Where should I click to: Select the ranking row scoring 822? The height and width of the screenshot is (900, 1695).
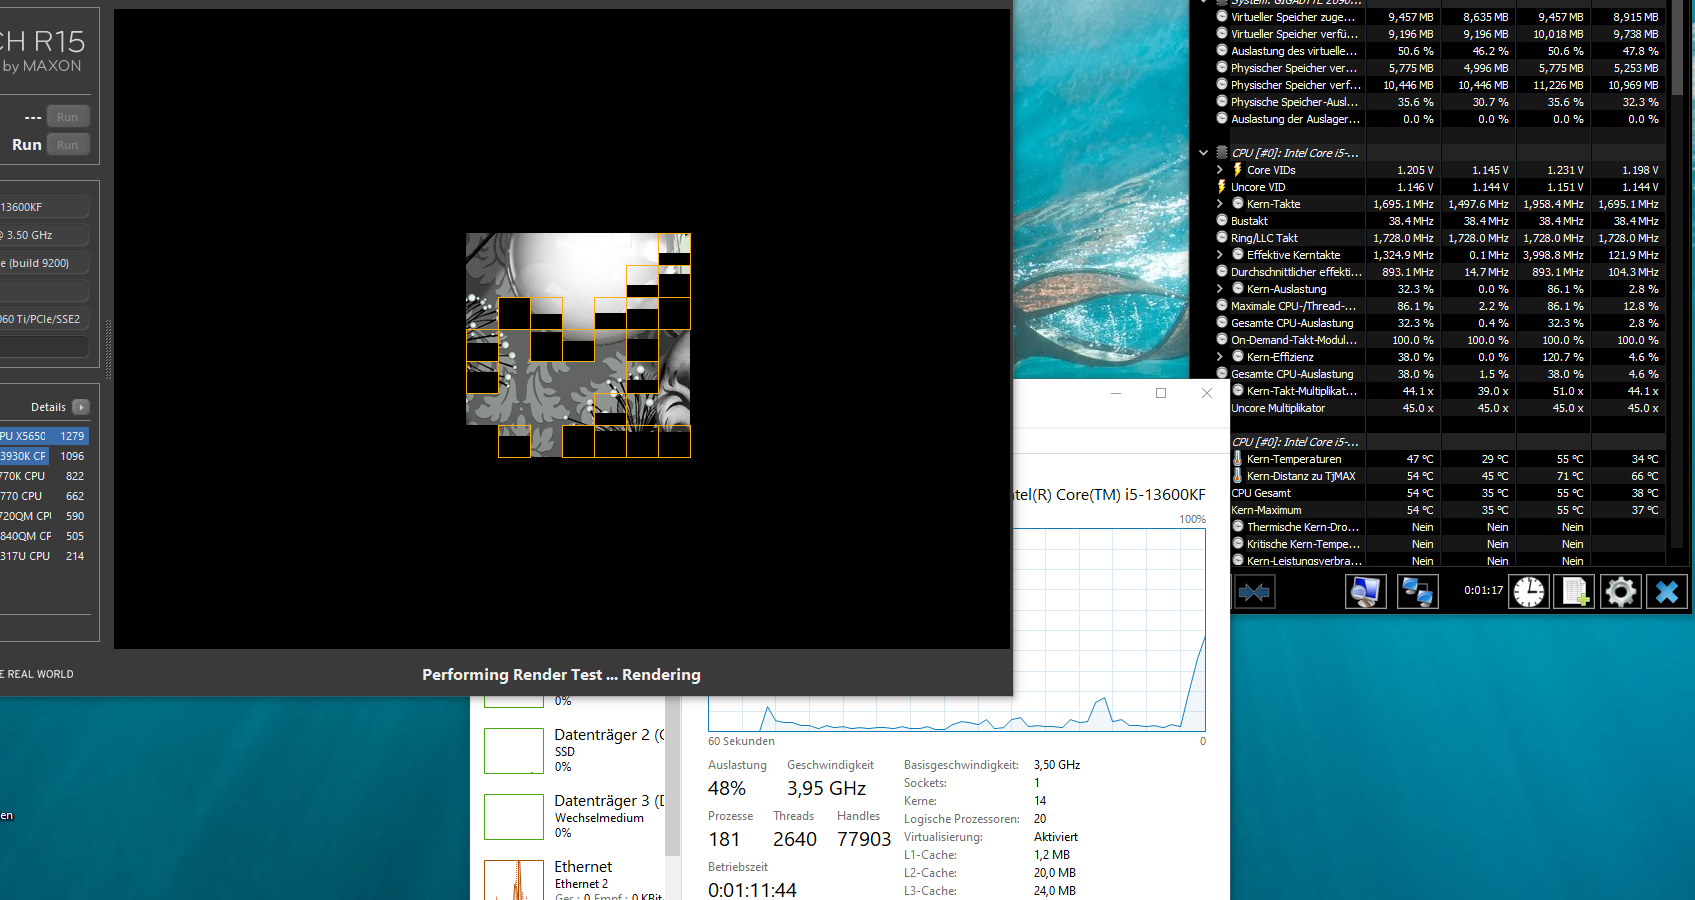pyautogui.click(x=44, y=476)
